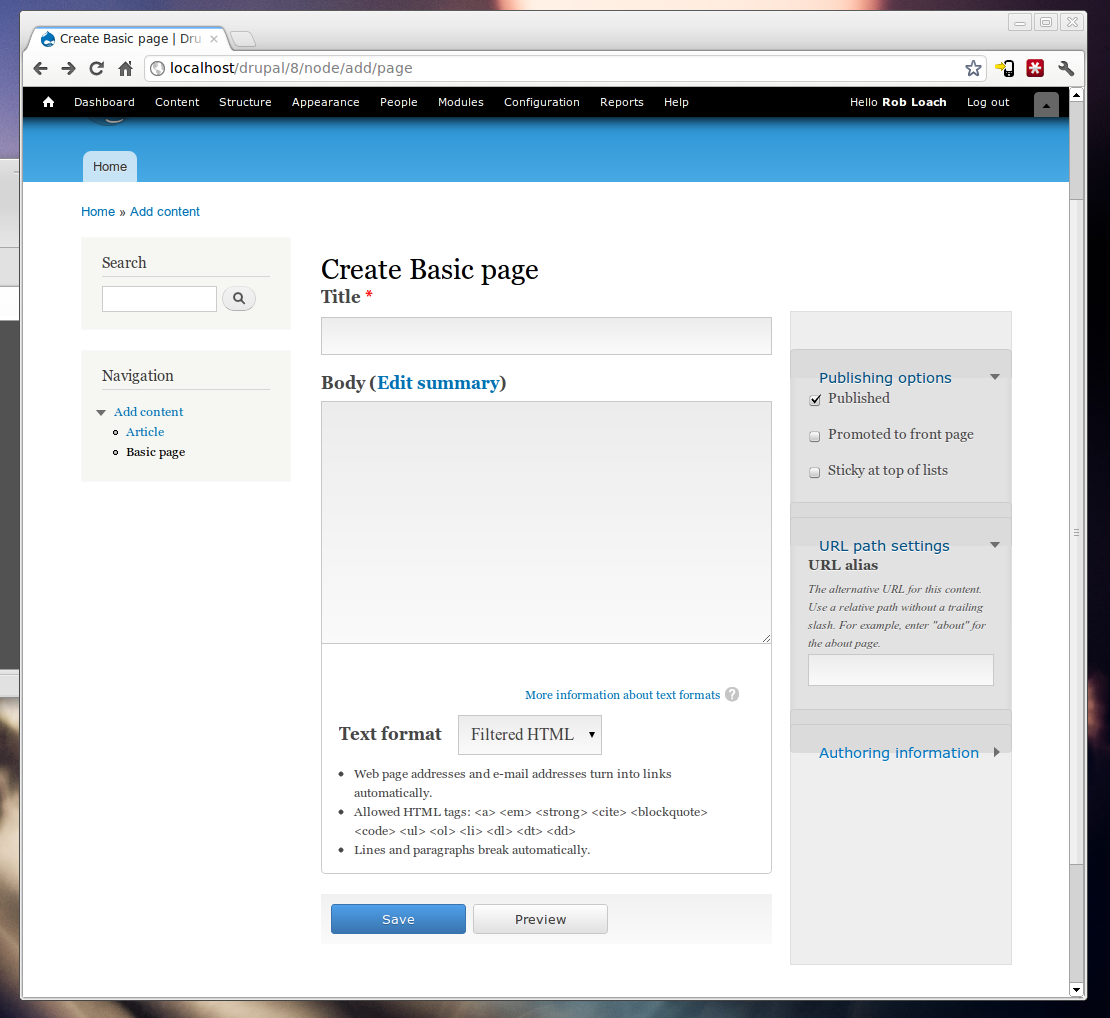Image resolution: width=1110 pixels, height=1018 pixels.
Task: Open the Modules admin menu
Action: pyautogui.click(x=460, y=102)
